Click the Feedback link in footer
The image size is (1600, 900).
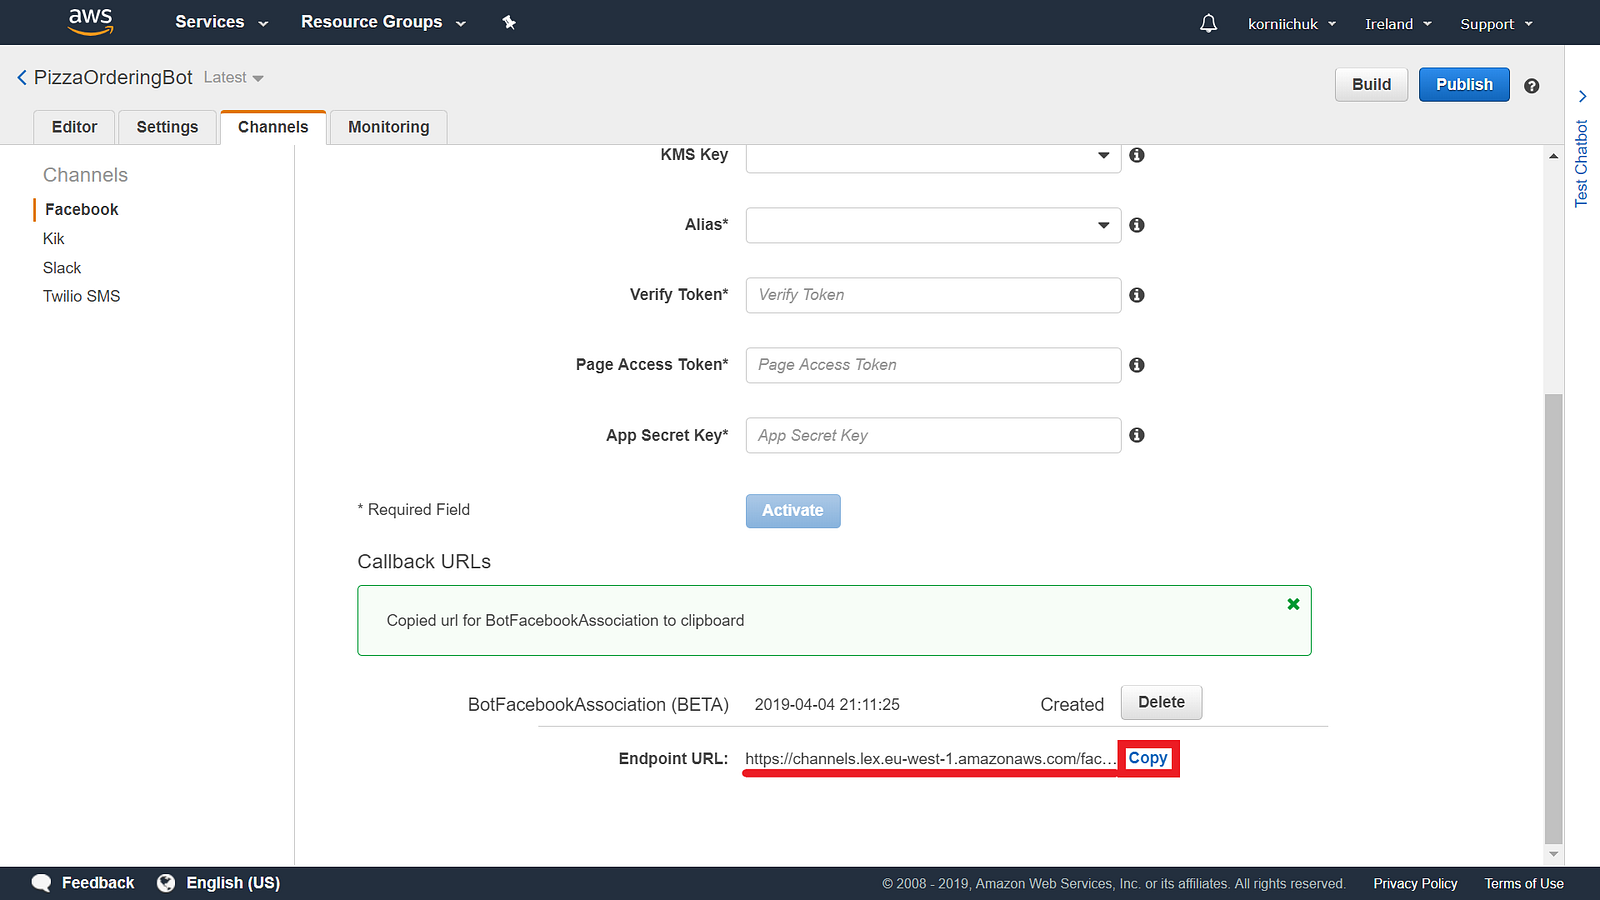pos(98,883)
